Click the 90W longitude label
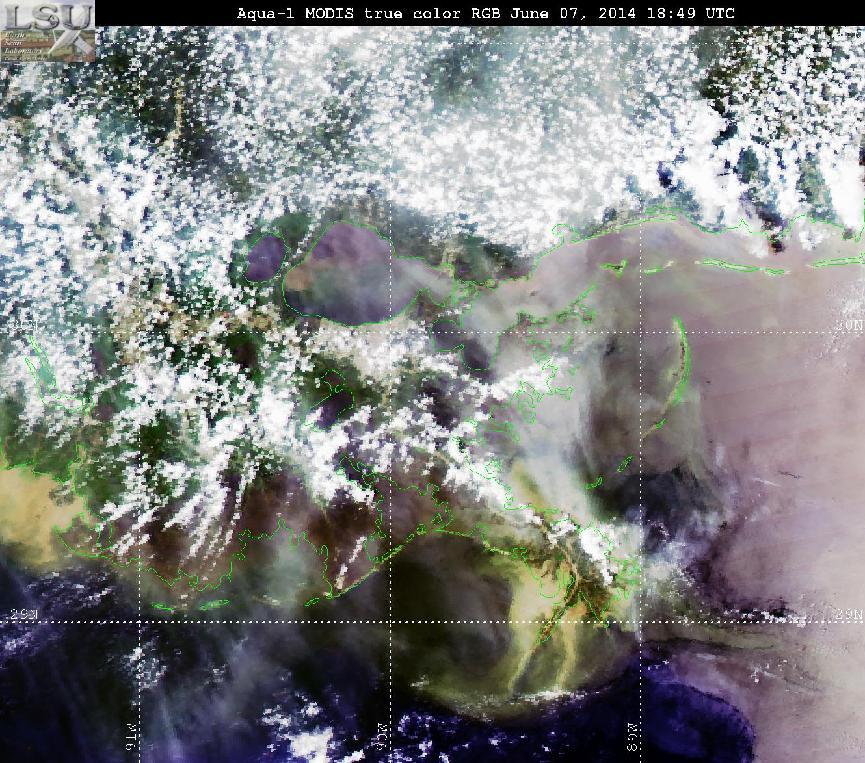 pos(384,737)
